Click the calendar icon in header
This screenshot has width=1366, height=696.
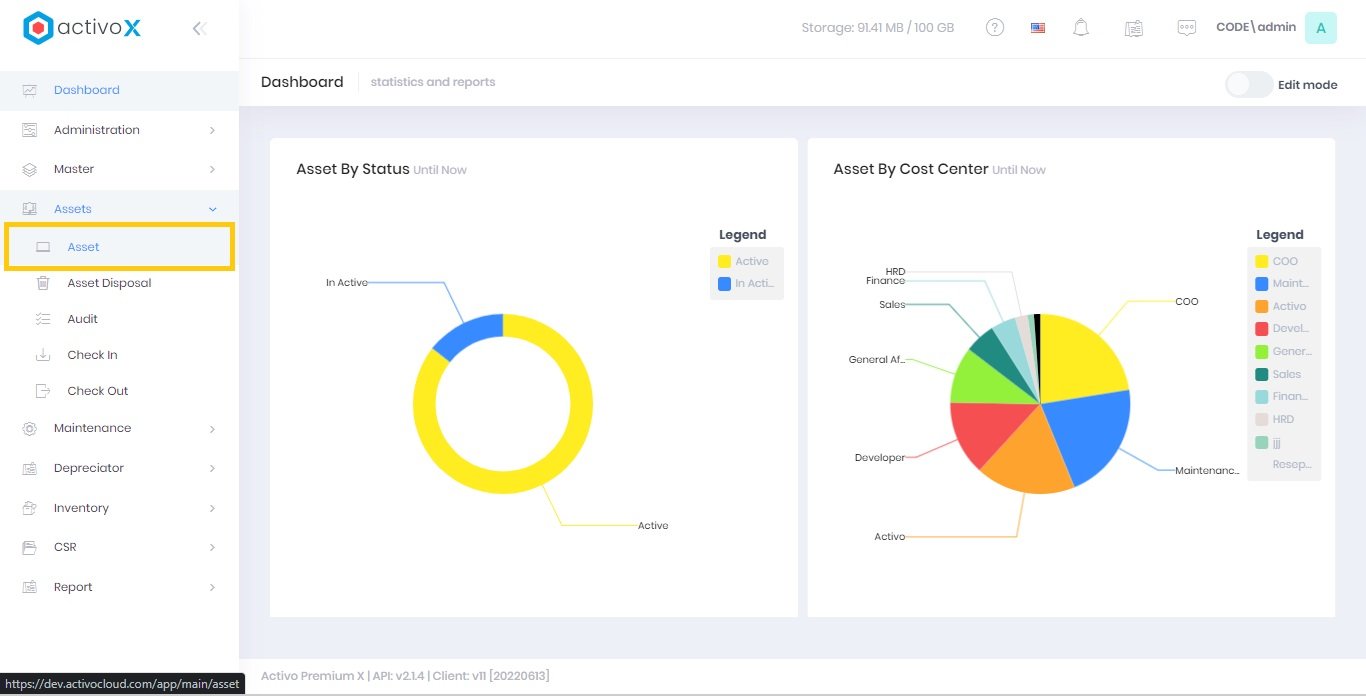1133,28
